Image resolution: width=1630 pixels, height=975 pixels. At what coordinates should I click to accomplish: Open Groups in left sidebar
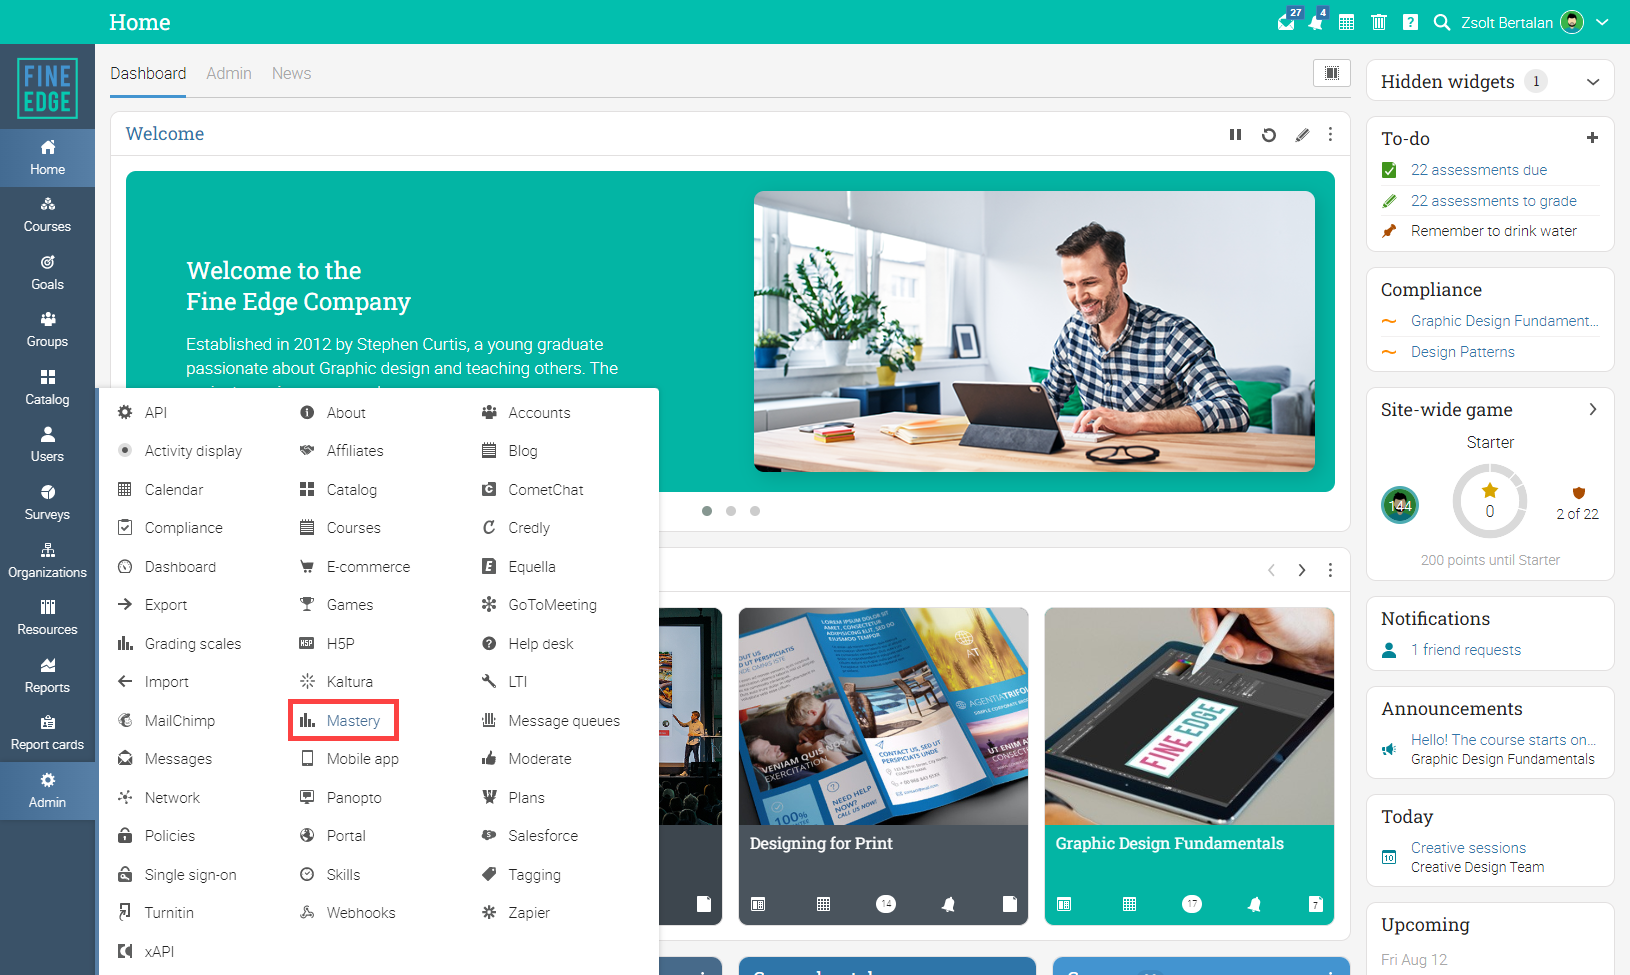click(x=47, y=330)
